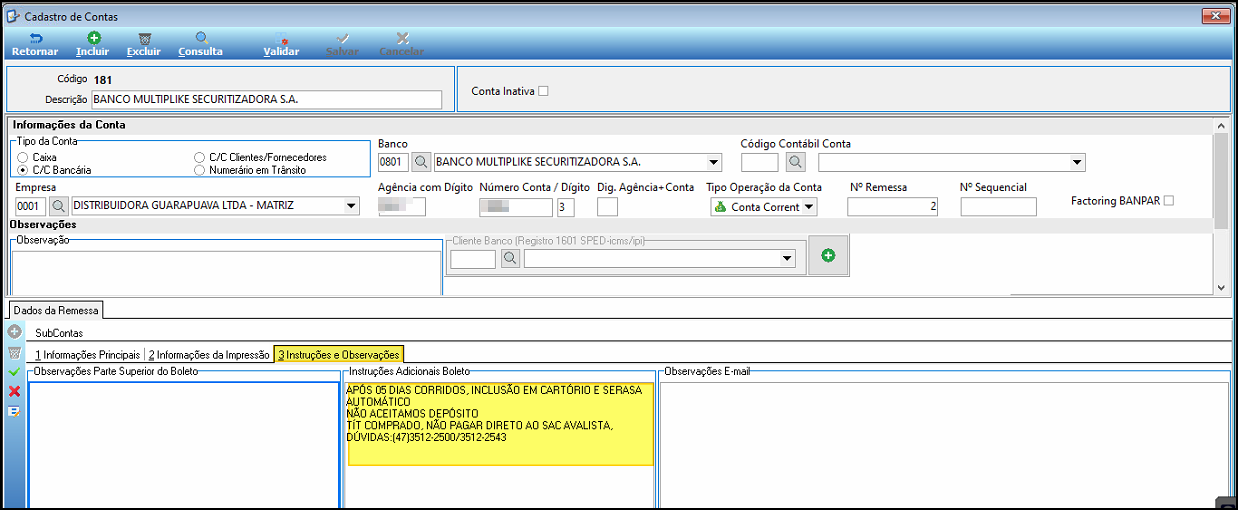
Task: Click search magnifier beside Empresa code
Action: 59,206
